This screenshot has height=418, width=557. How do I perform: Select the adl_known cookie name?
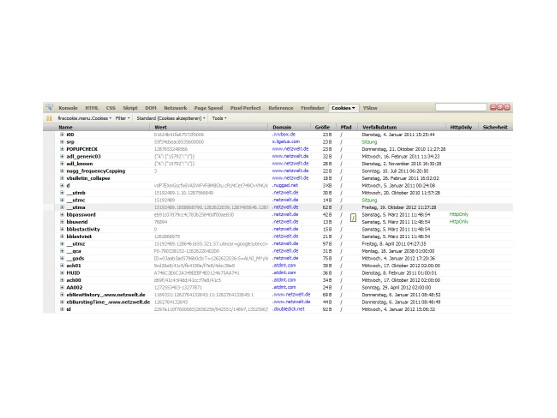[80, 164]
